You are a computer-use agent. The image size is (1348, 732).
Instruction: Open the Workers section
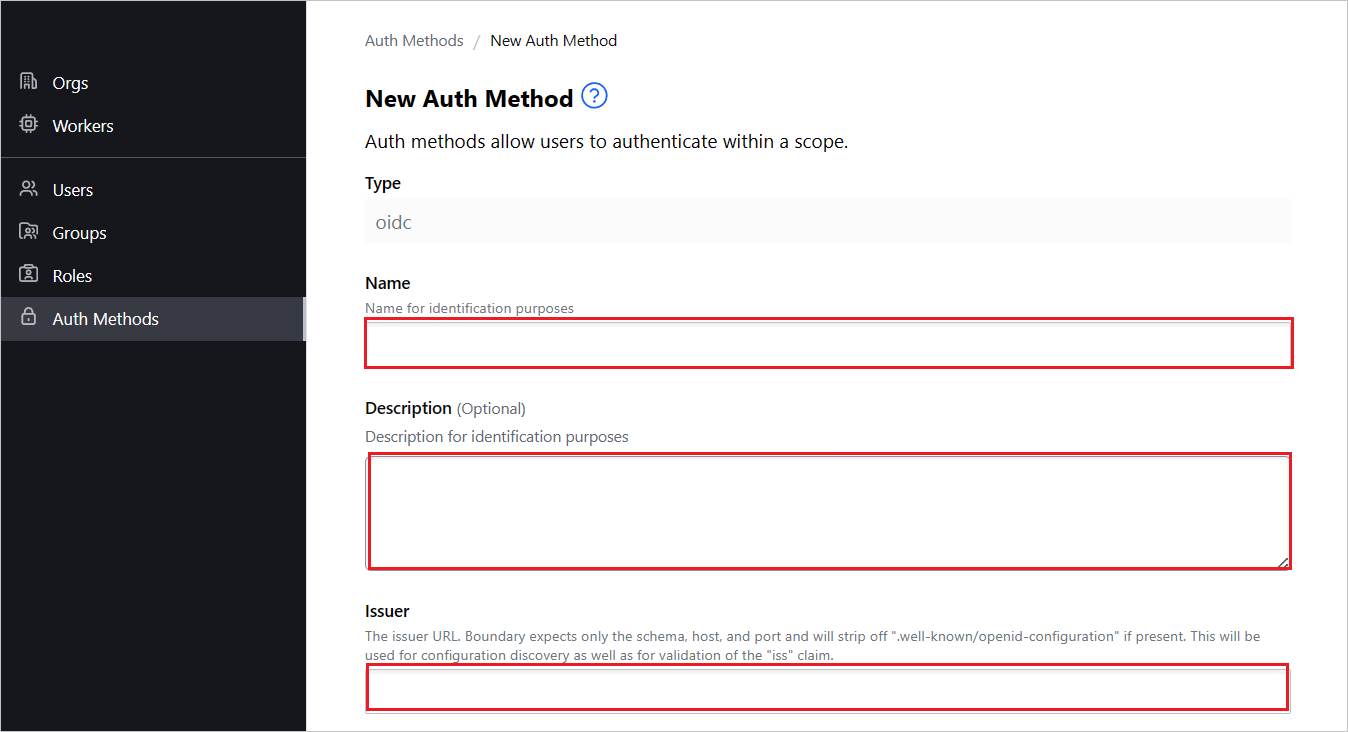(82, 124)
